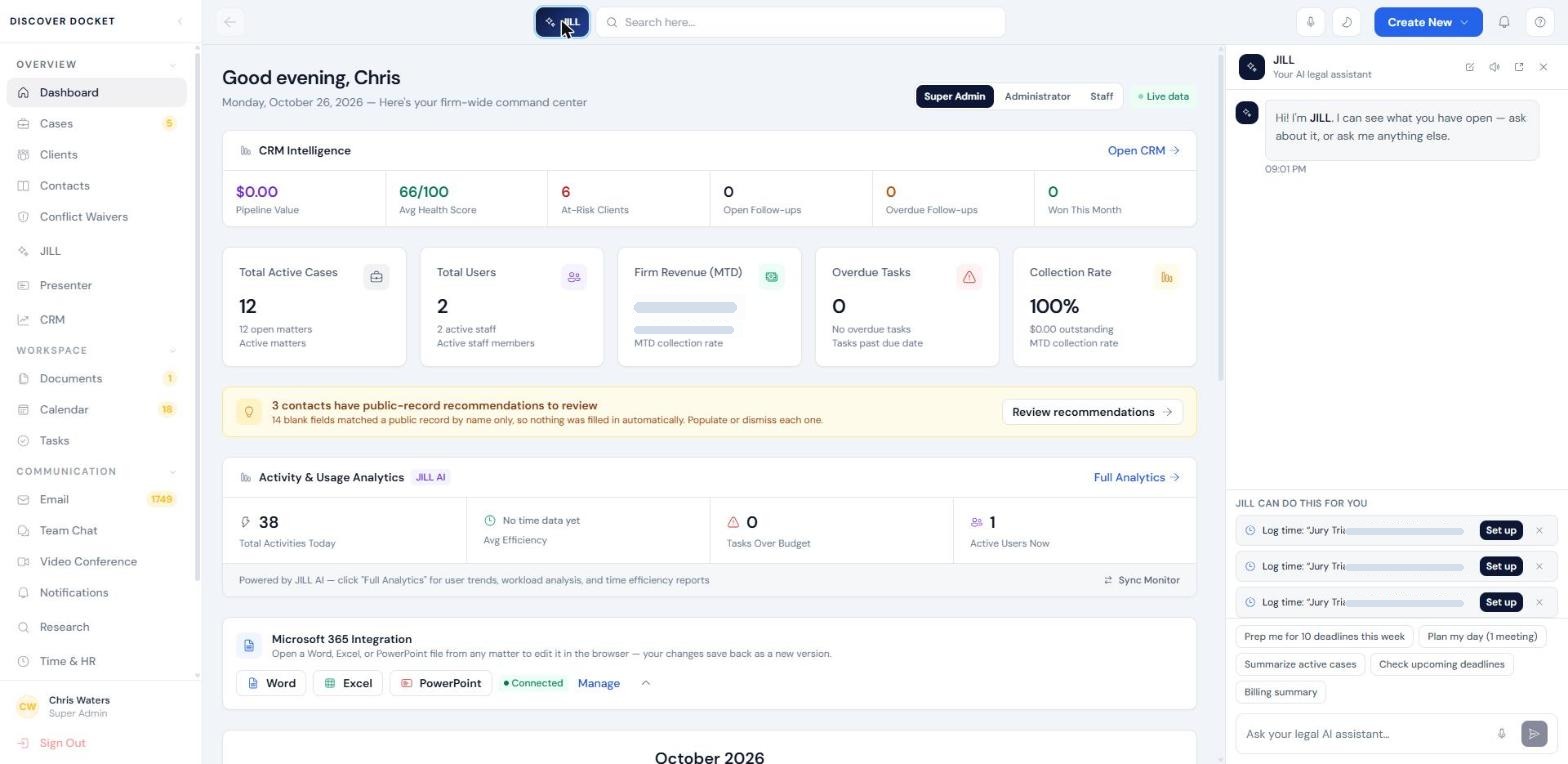This screenshot has width=1568, height=764.
Task: Open the Create New dropdown
Action: point(1428,22)
